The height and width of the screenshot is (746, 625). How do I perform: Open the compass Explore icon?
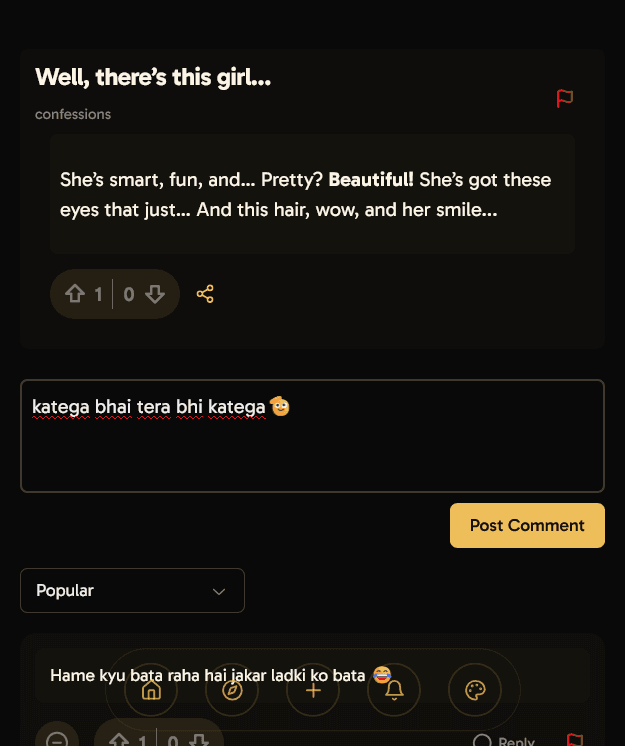(232, 690)
